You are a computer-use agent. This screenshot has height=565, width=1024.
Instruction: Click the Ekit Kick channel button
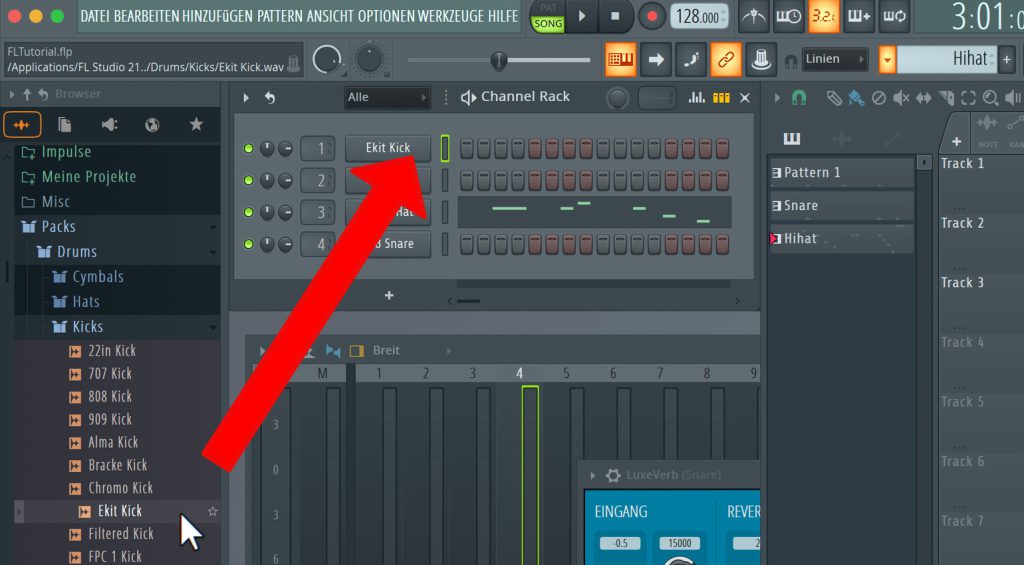(x=388, y=148)
